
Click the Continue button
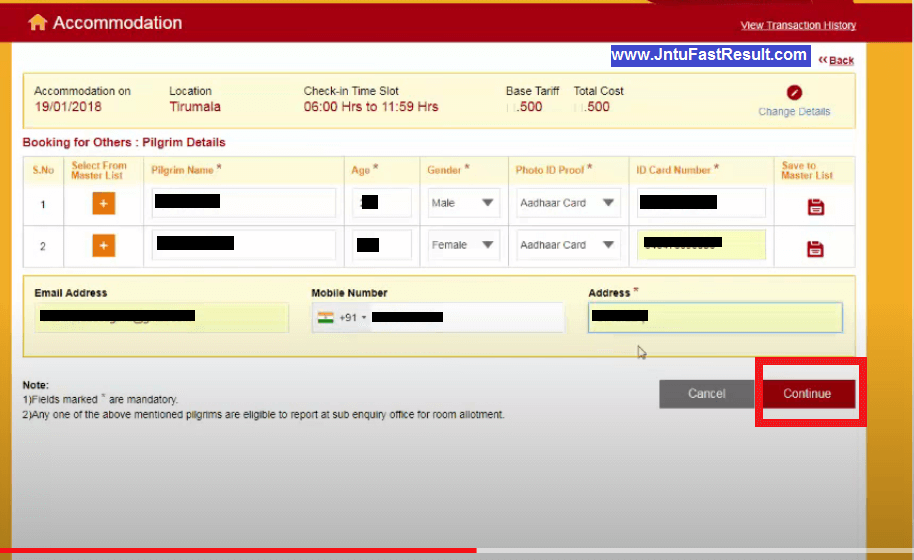[807, 394]
